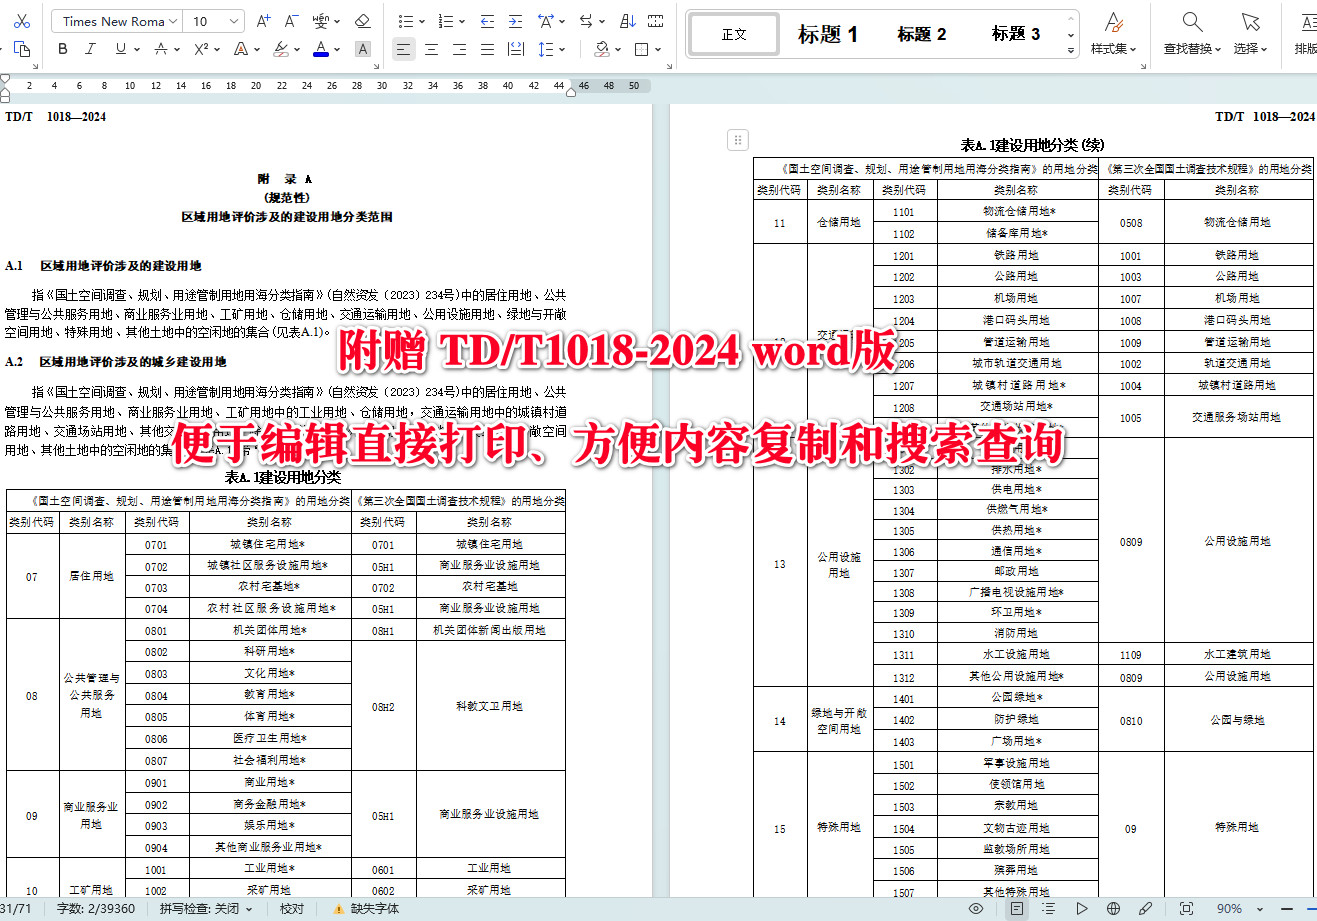
Task: Click the Sort A-Z icon
Action: point(628,21)
